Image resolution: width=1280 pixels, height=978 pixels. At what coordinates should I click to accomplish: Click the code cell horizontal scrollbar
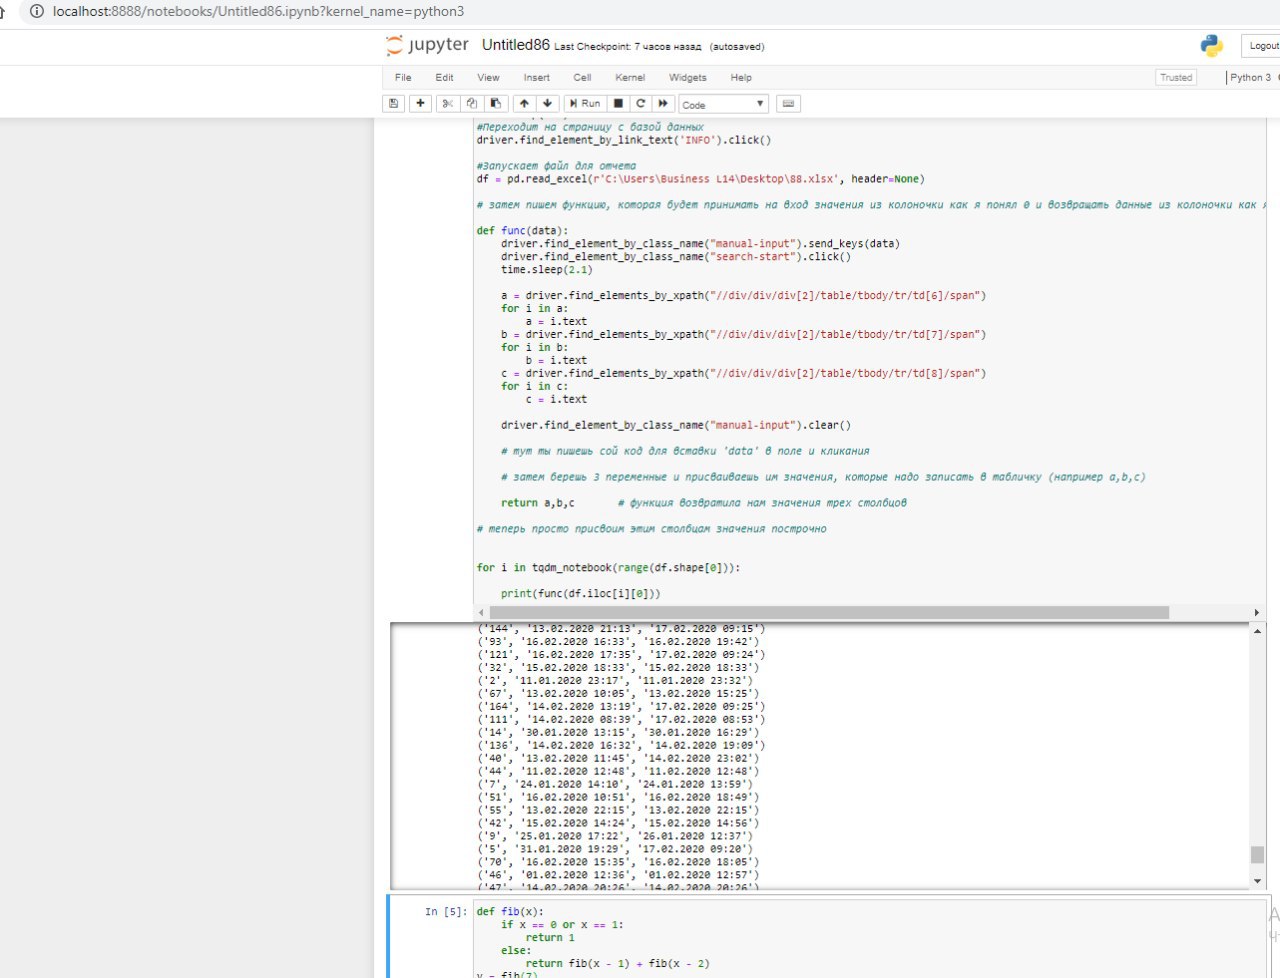pyautogui.click(x=830, y=612)
